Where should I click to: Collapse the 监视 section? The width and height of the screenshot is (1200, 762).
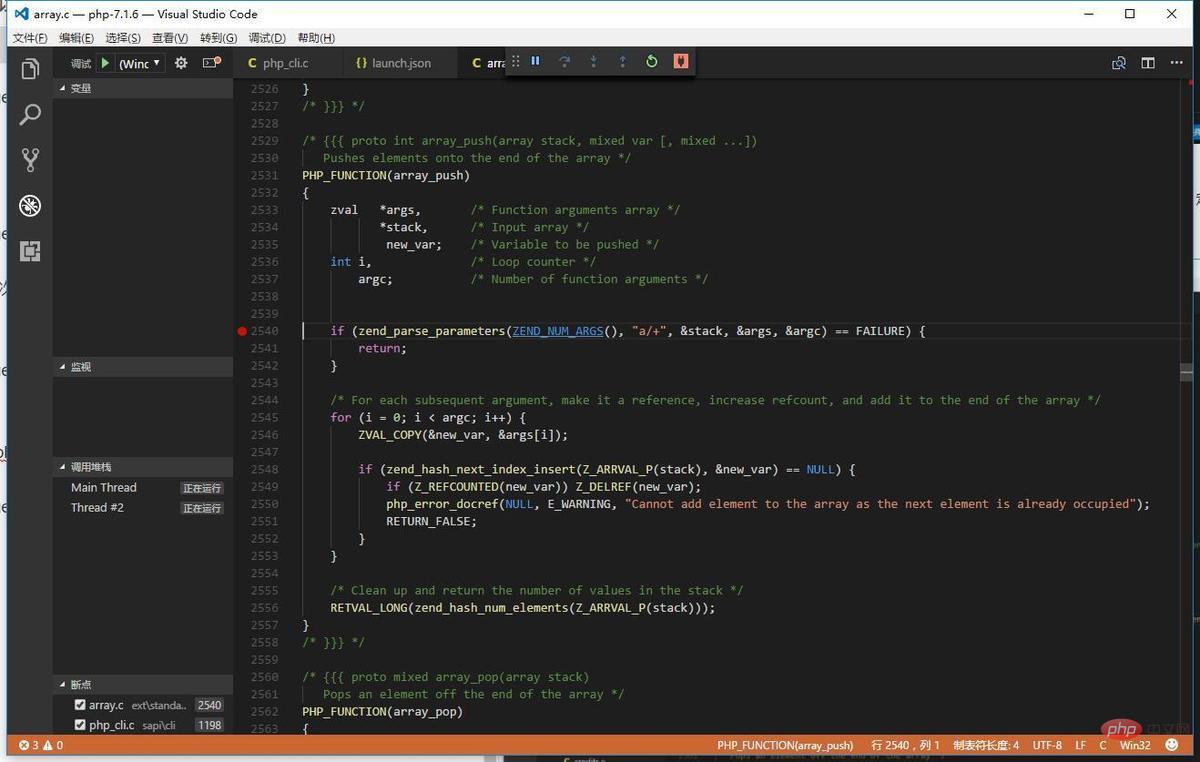[x=143, y=367]
